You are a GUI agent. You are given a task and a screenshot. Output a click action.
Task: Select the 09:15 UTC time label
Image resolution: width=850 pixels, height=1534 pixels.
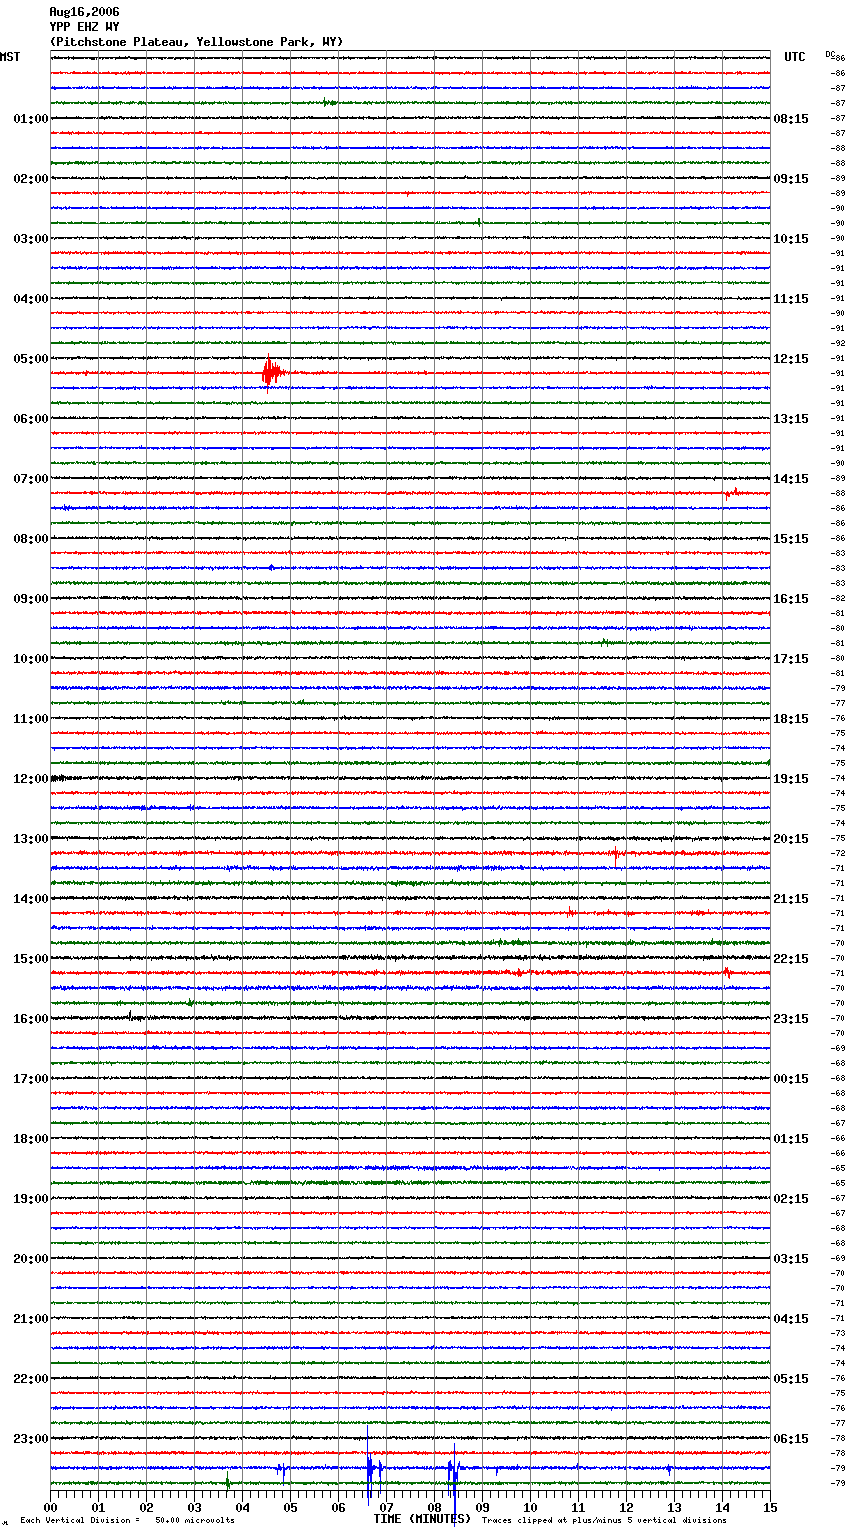pos(791,179)
